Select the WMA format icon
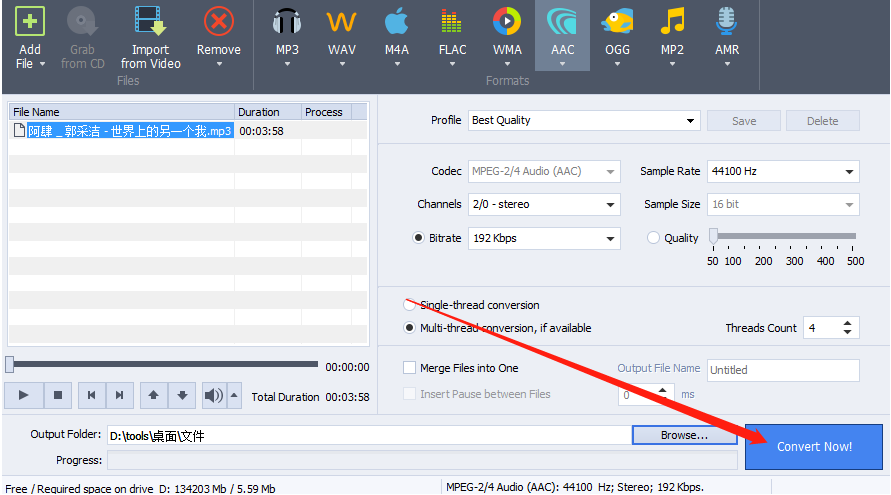The height and width of the screenshot is (495, 891). coord(507,22)
